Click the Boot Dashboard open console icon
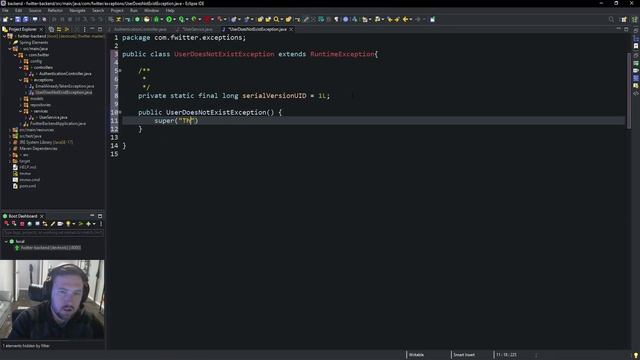 38,224
